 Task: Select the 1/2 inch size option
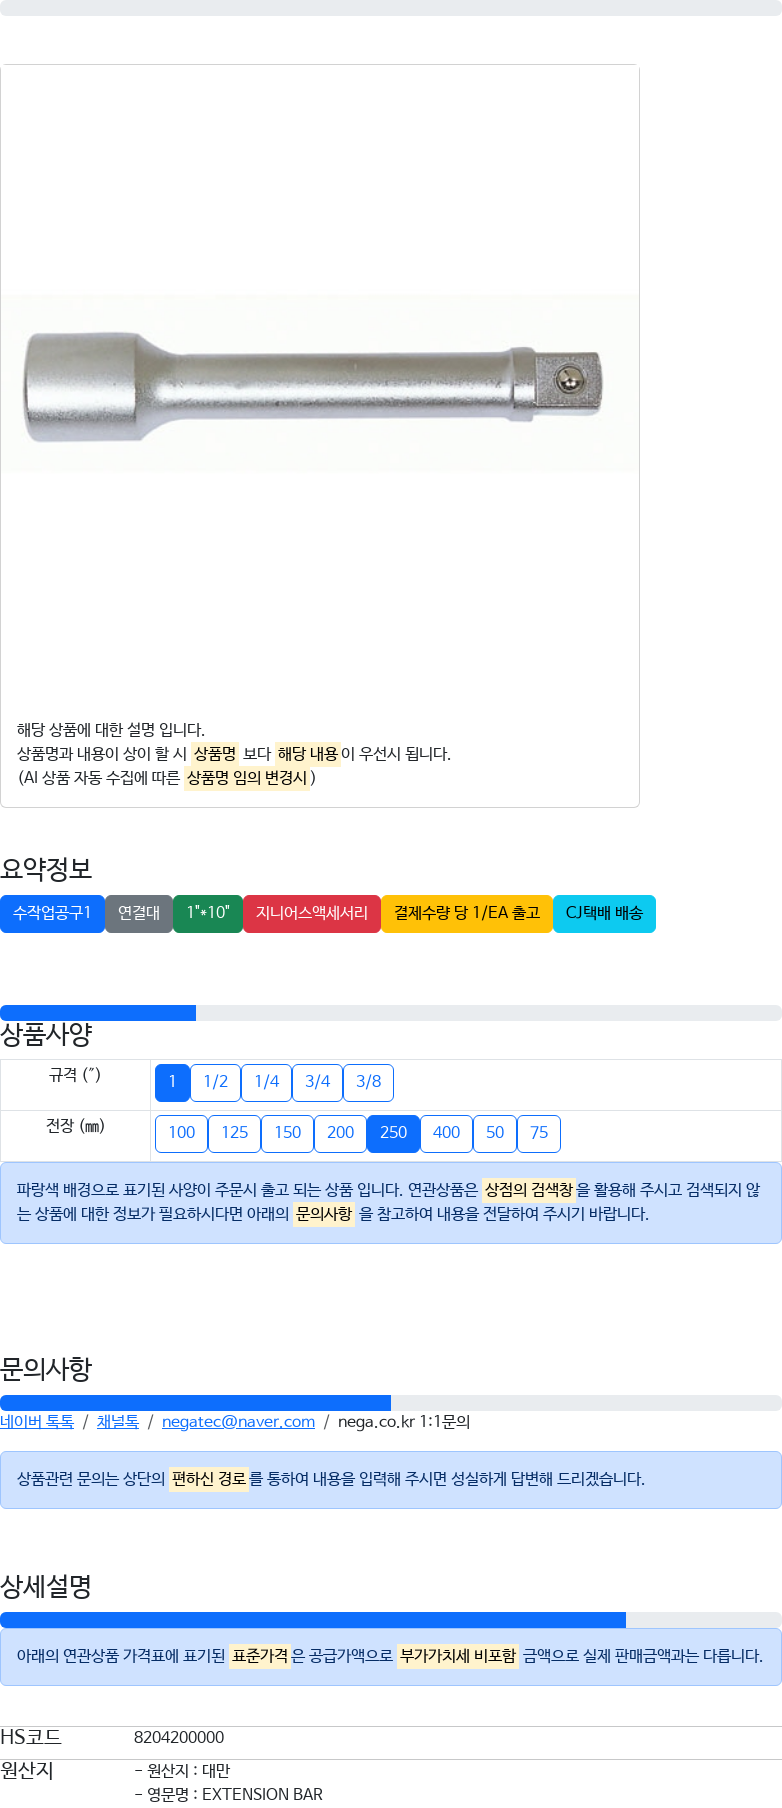pyautogui.click(x=215, y=1082)
